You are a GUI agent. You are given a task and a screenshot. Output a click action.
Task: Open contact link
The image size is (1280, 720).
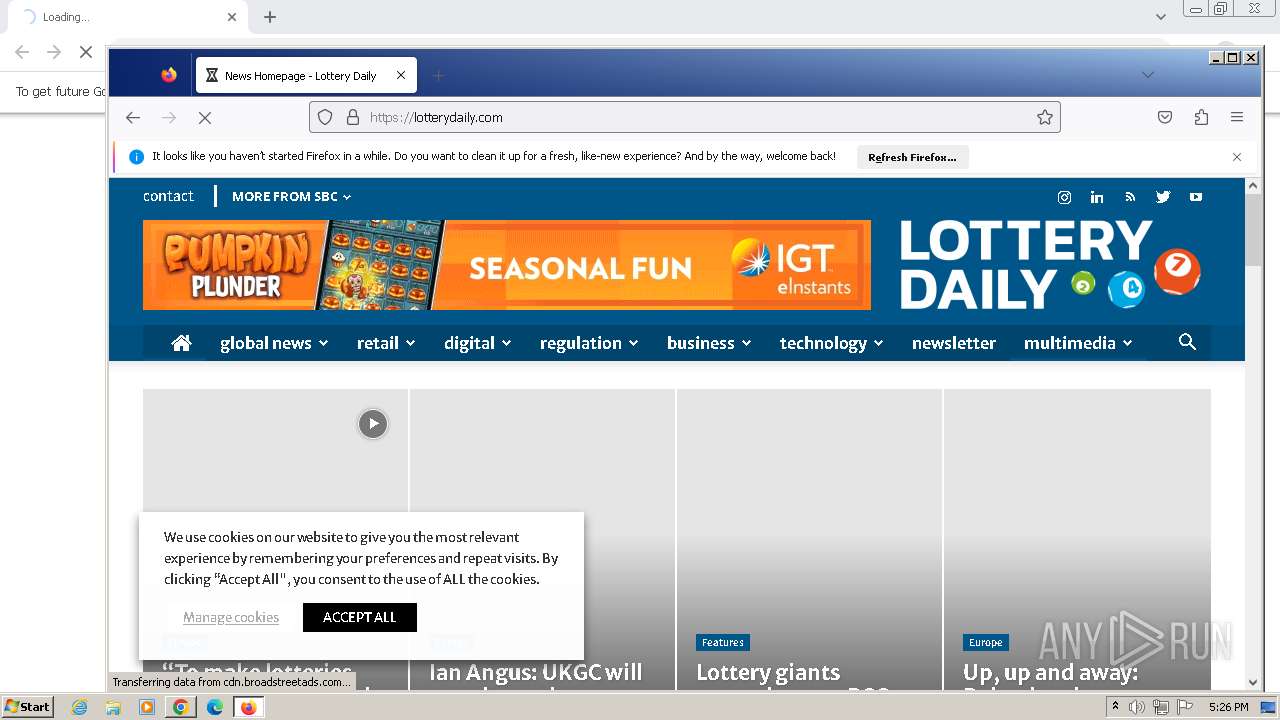(168, 196)
